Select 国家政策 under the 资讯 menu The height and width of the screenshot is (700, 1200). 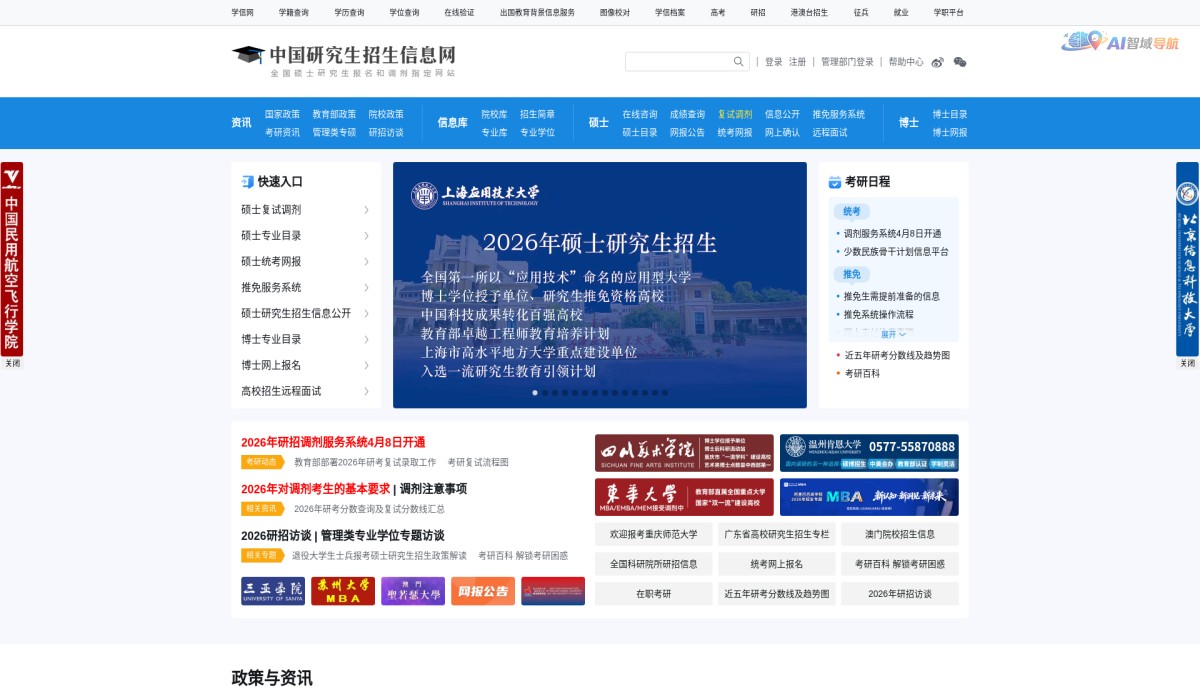pos(285,113)
